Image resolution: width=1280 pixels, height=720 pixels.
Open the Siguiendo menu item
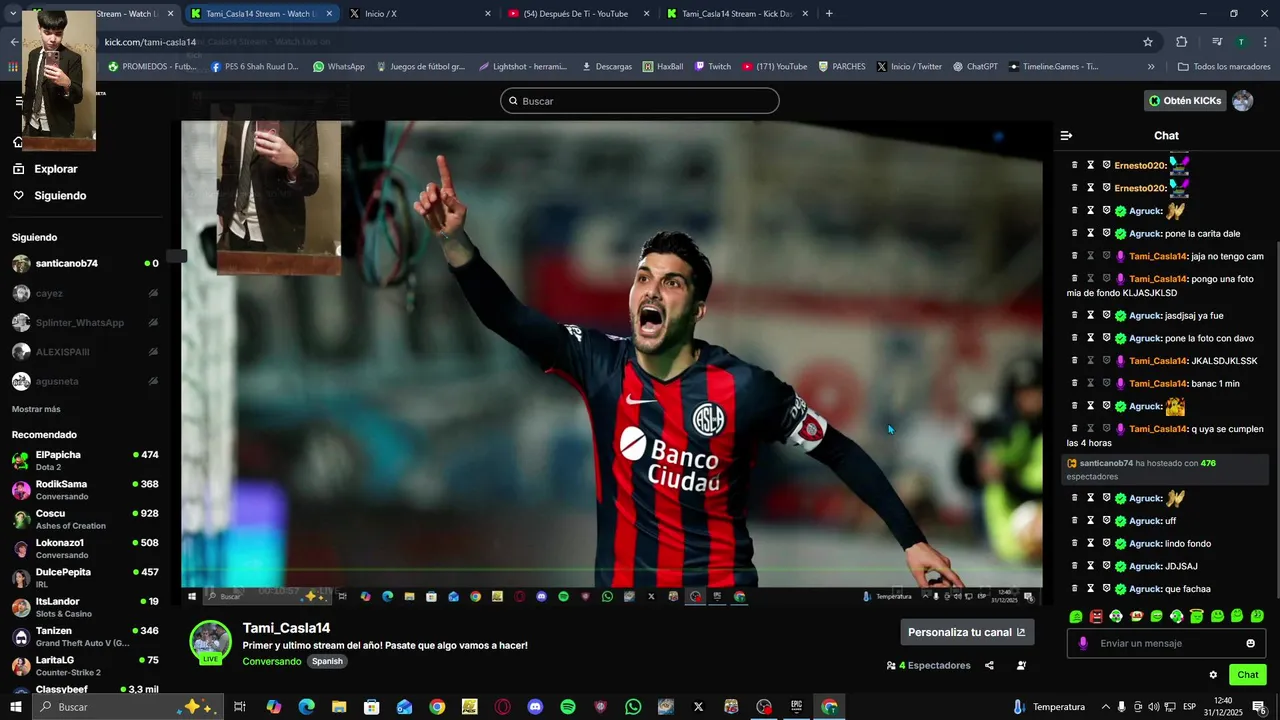pyautogui.click(x=60, y=195)
